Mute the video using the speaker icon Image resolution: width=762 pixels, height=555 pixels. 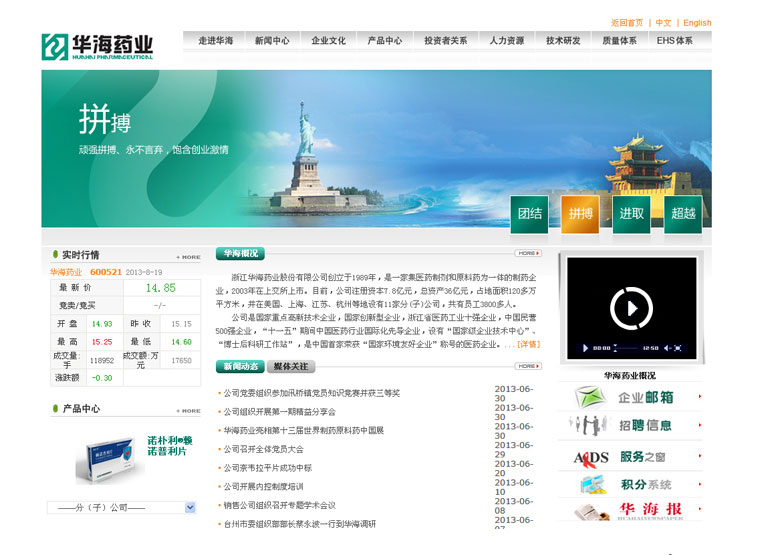tap(664, 348)
